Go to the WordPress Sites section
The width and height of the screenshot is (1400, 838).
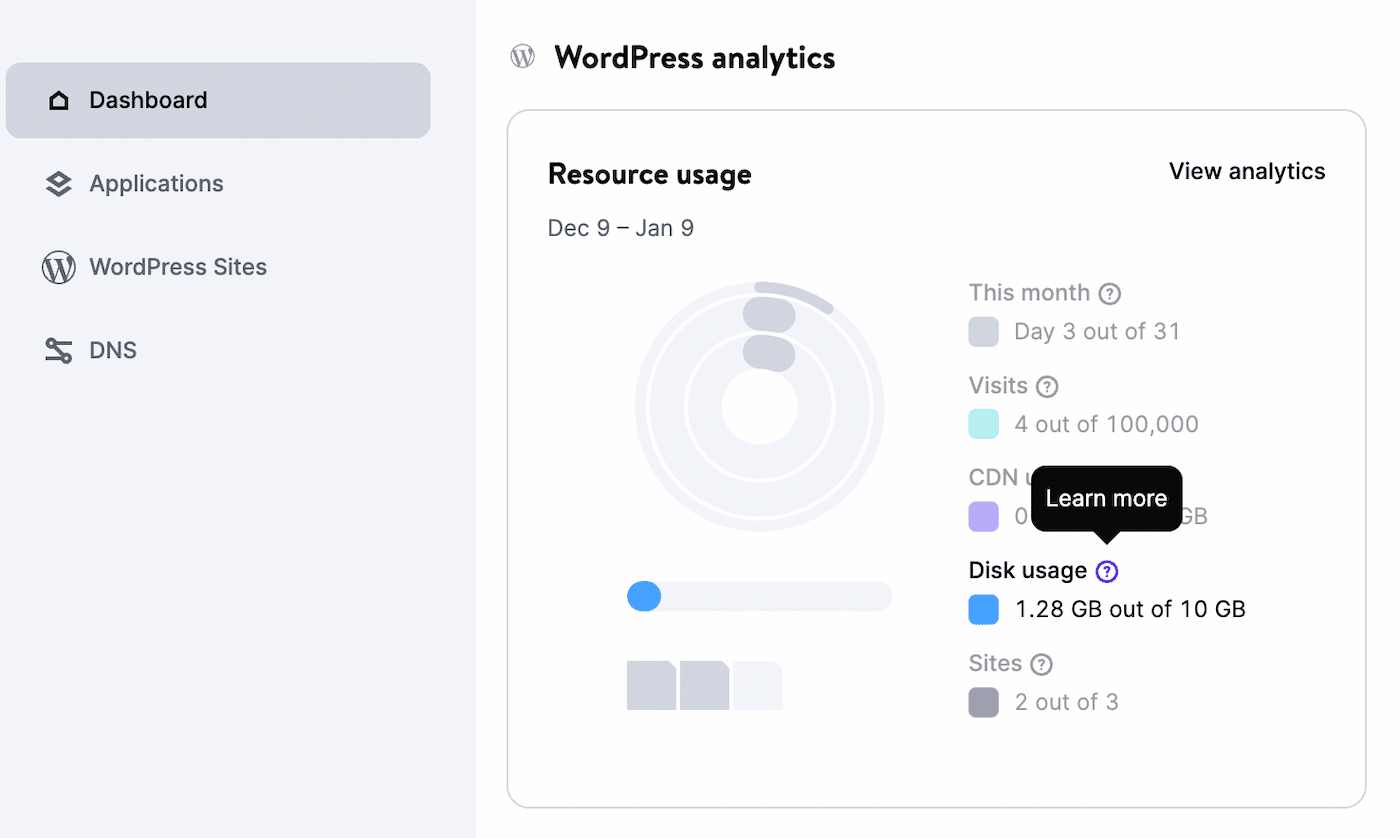pyautogui.click(x=178, y=267)
